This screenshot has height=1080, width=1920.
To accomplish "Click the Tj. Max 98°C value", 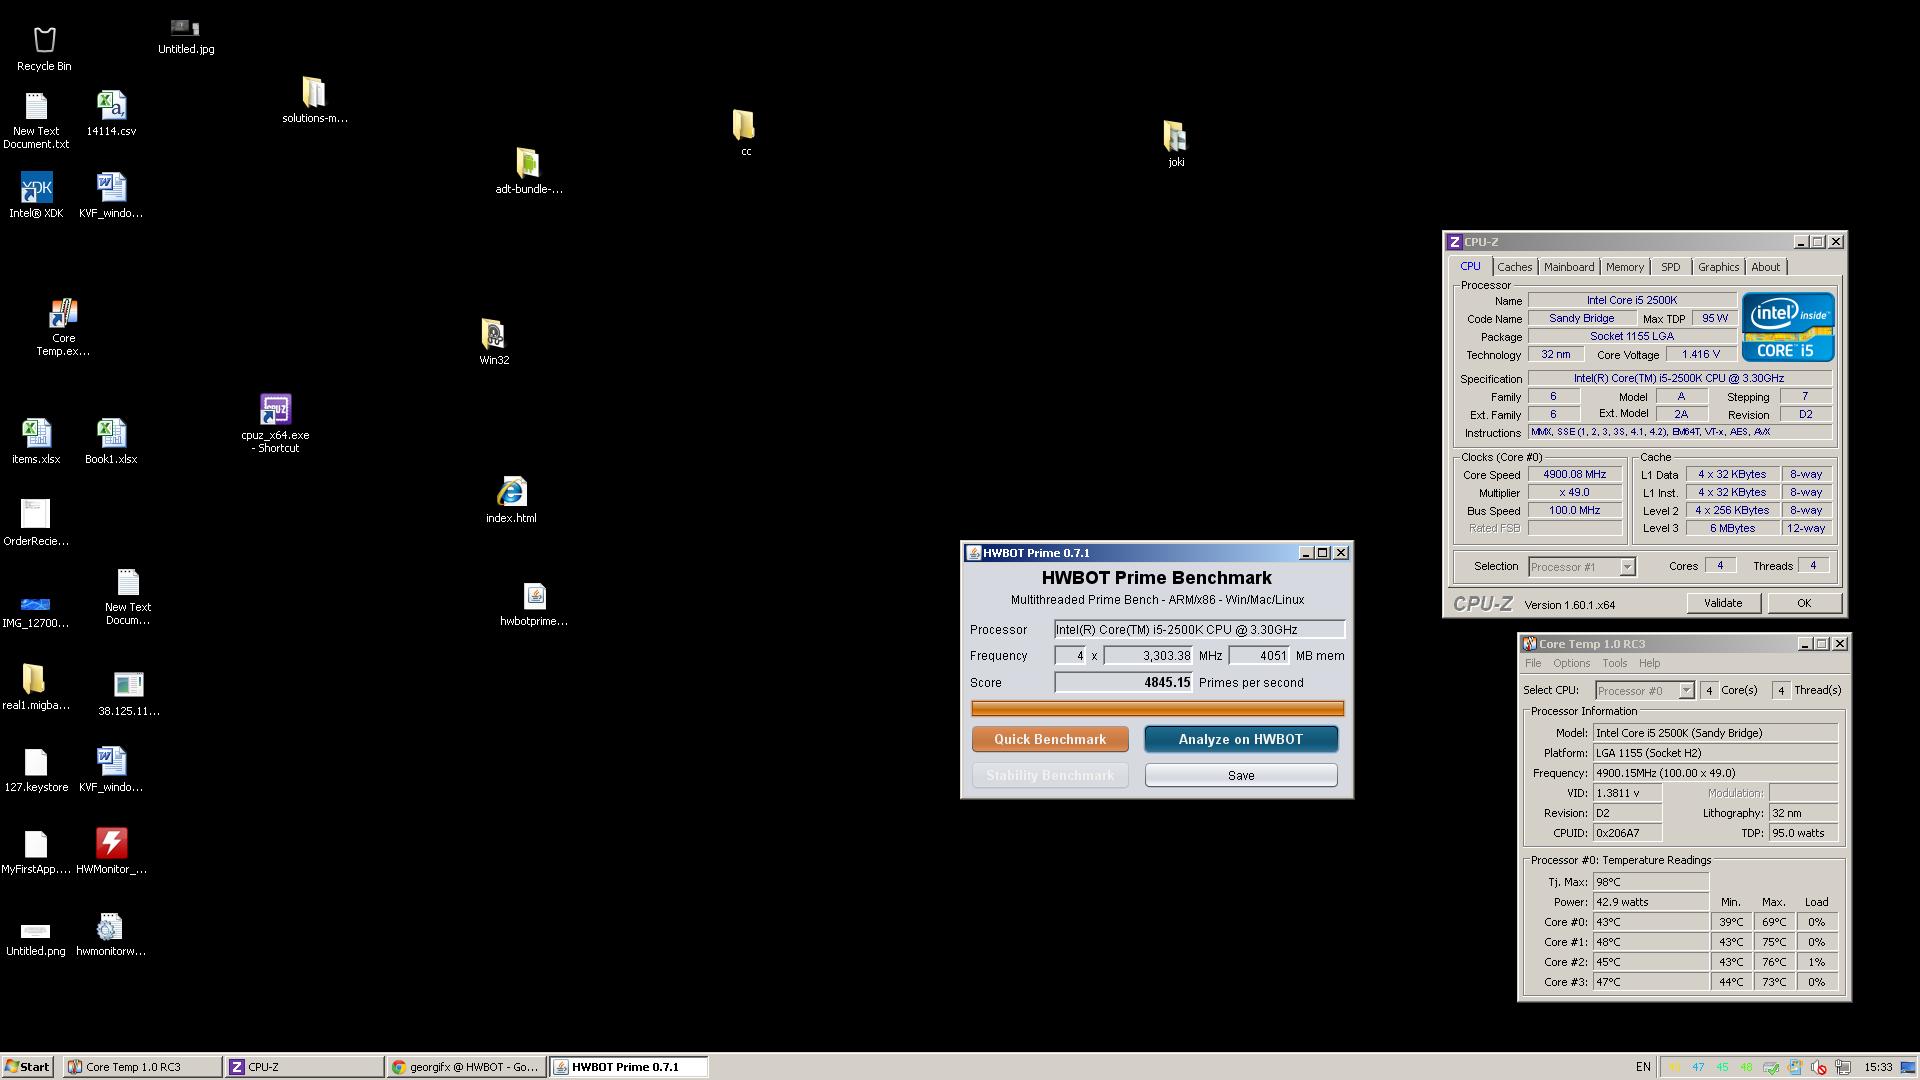I will 1650,882.
